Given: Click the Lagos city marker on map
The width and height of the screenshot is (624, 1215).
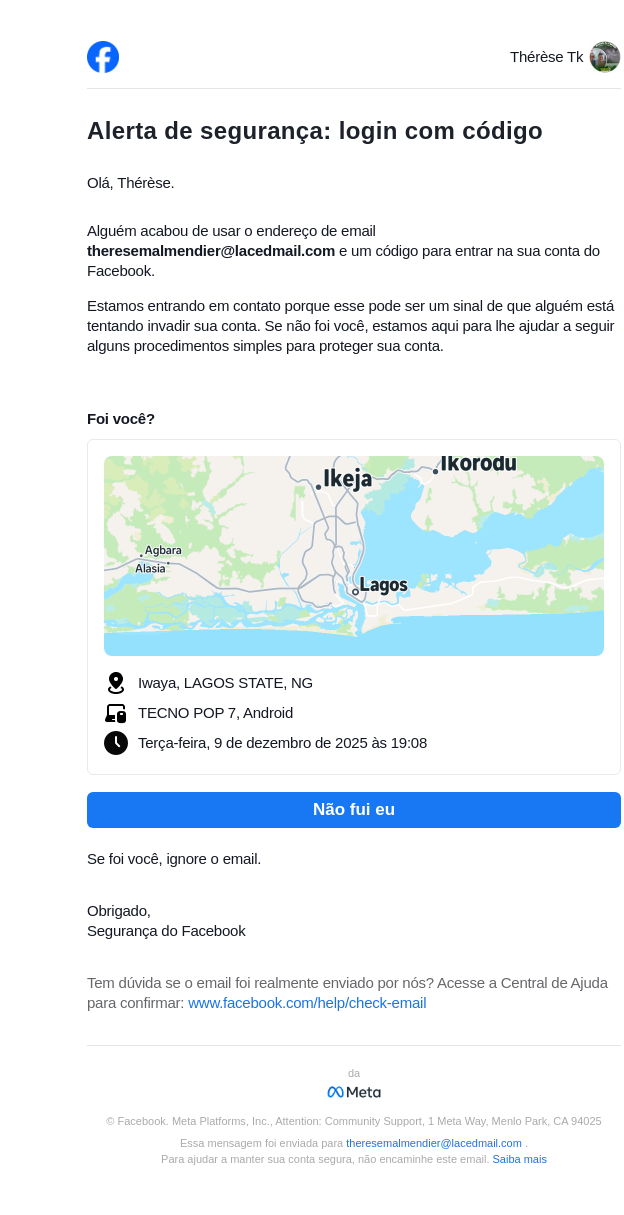Looking at the screenshot, I should (355, 592).
